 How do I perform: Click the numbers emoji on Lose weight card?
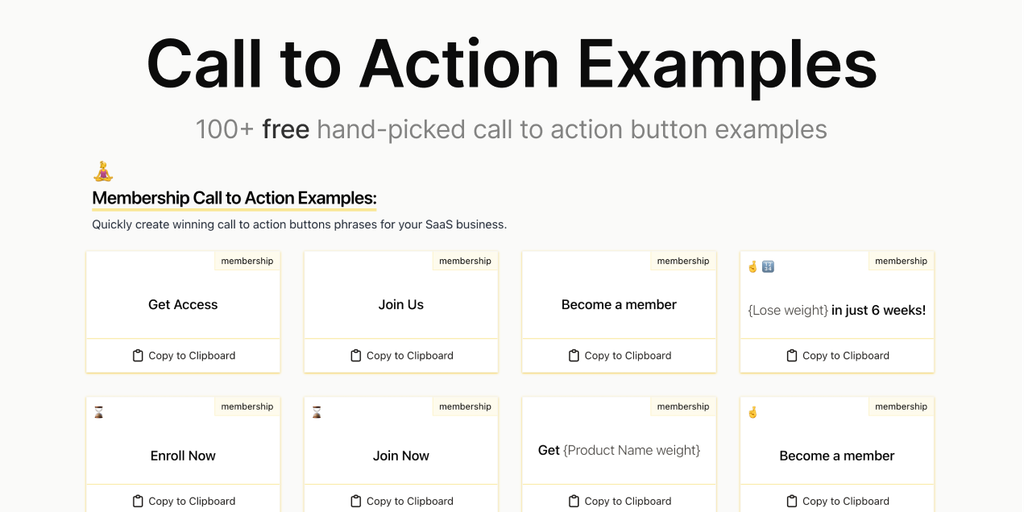768,266
